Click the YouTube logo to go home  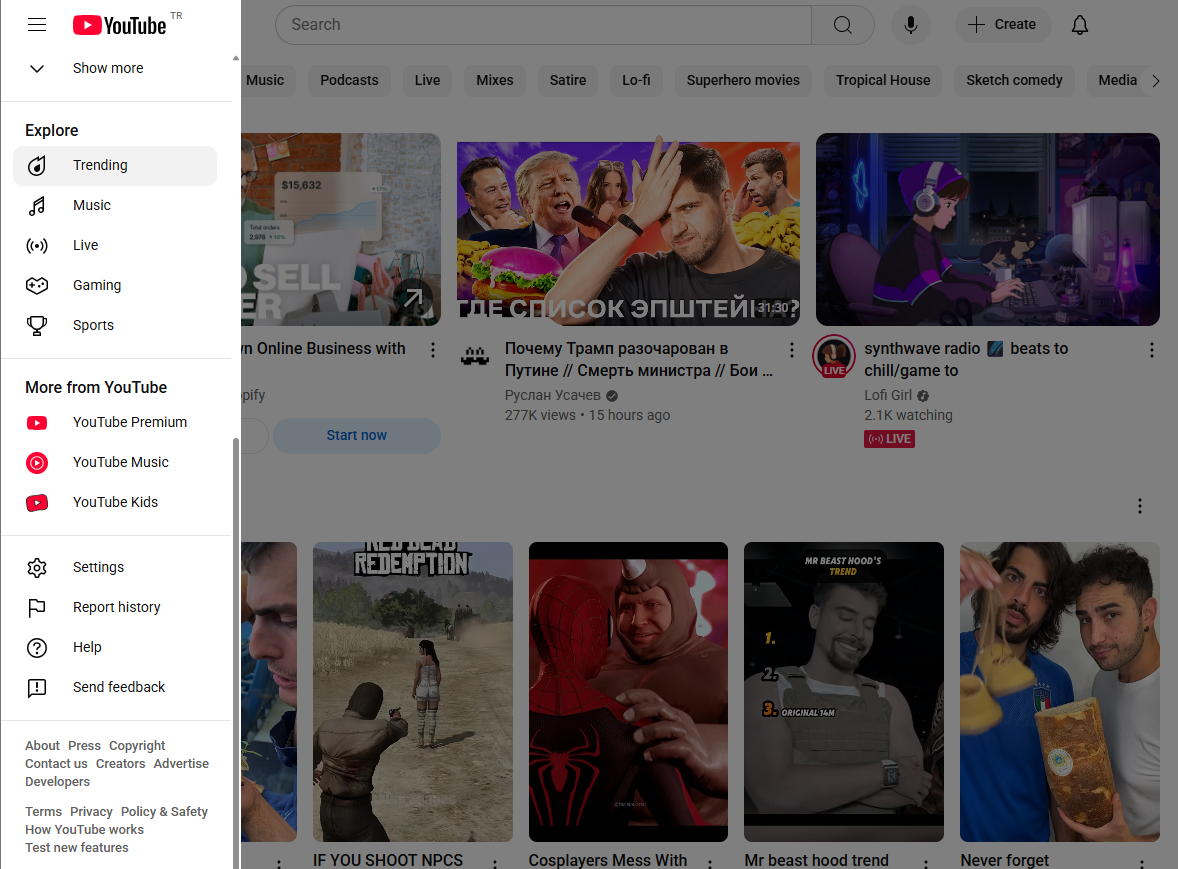[x=119, y=24]
